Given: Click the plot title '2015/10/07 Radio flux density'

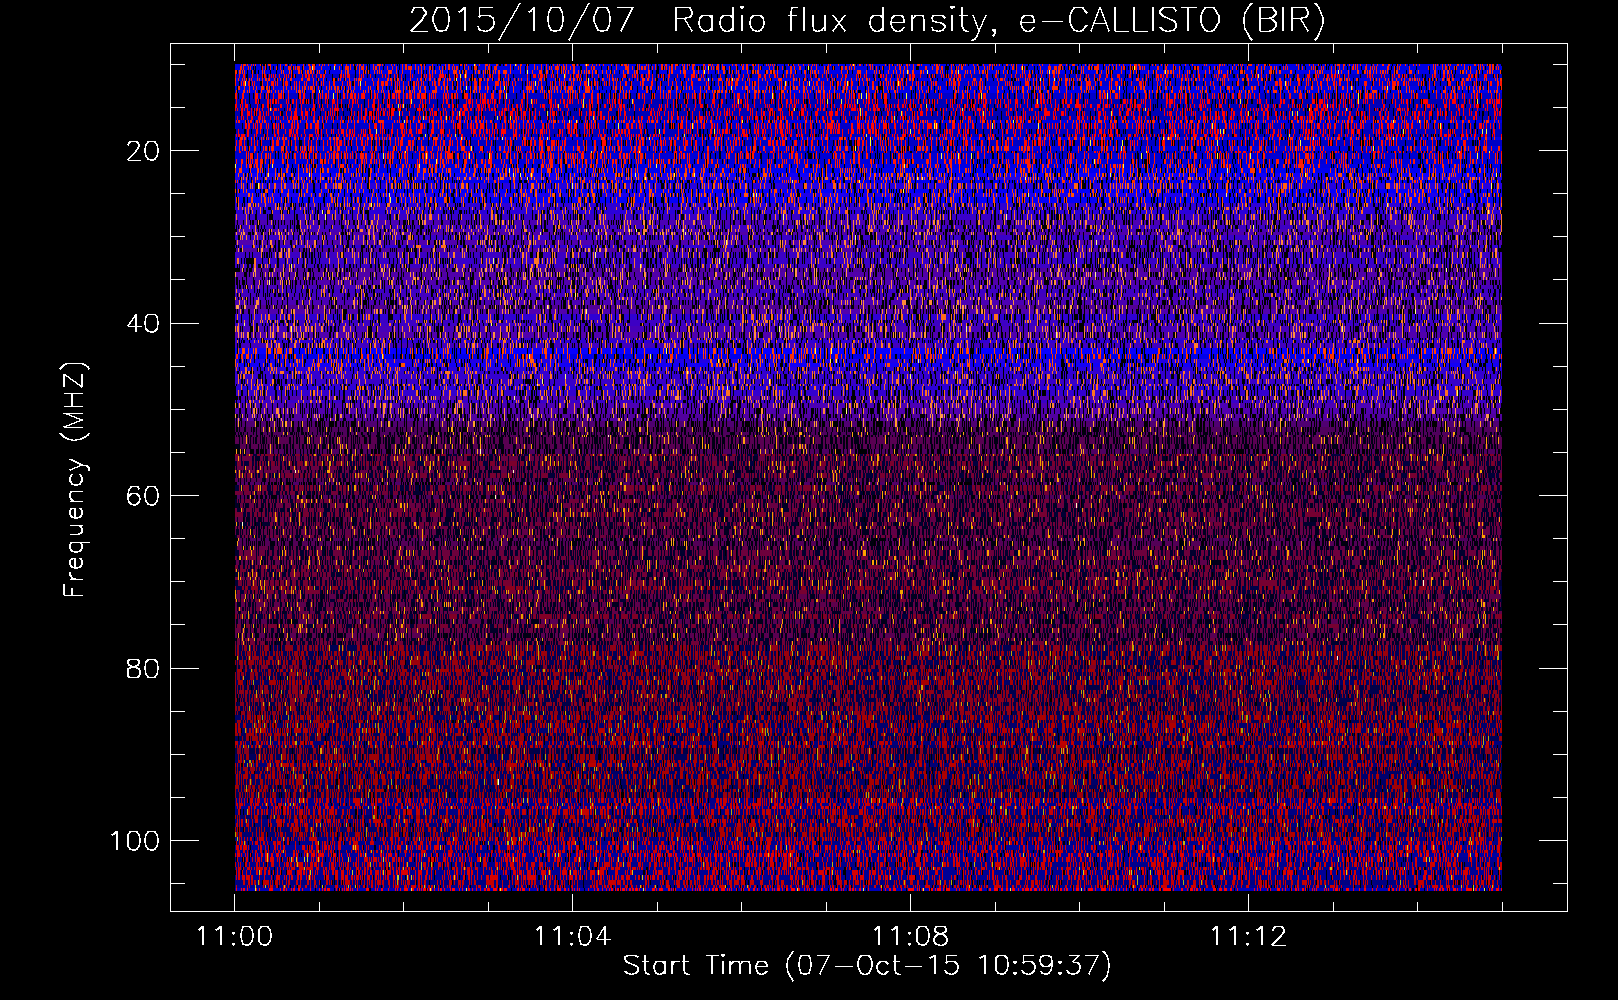Looking at the screenshot, I should (x=867, y=20).
